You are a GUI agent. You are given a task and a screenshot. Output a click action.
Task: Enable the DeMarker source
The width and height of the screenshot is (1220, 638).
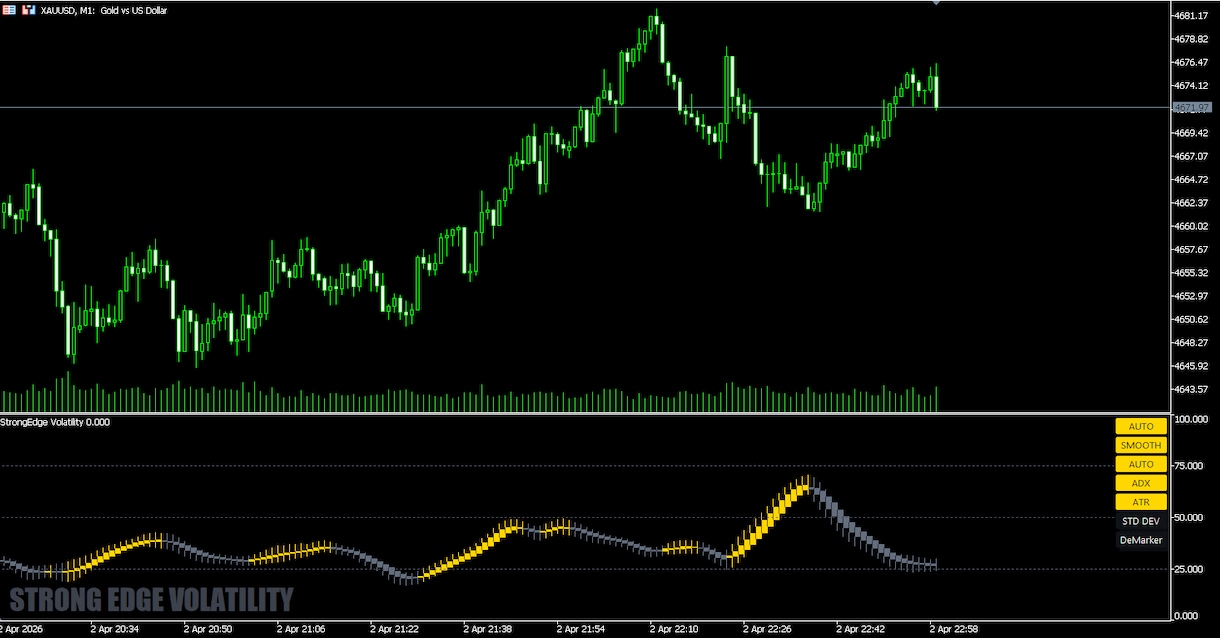[x=1141, y=540]
